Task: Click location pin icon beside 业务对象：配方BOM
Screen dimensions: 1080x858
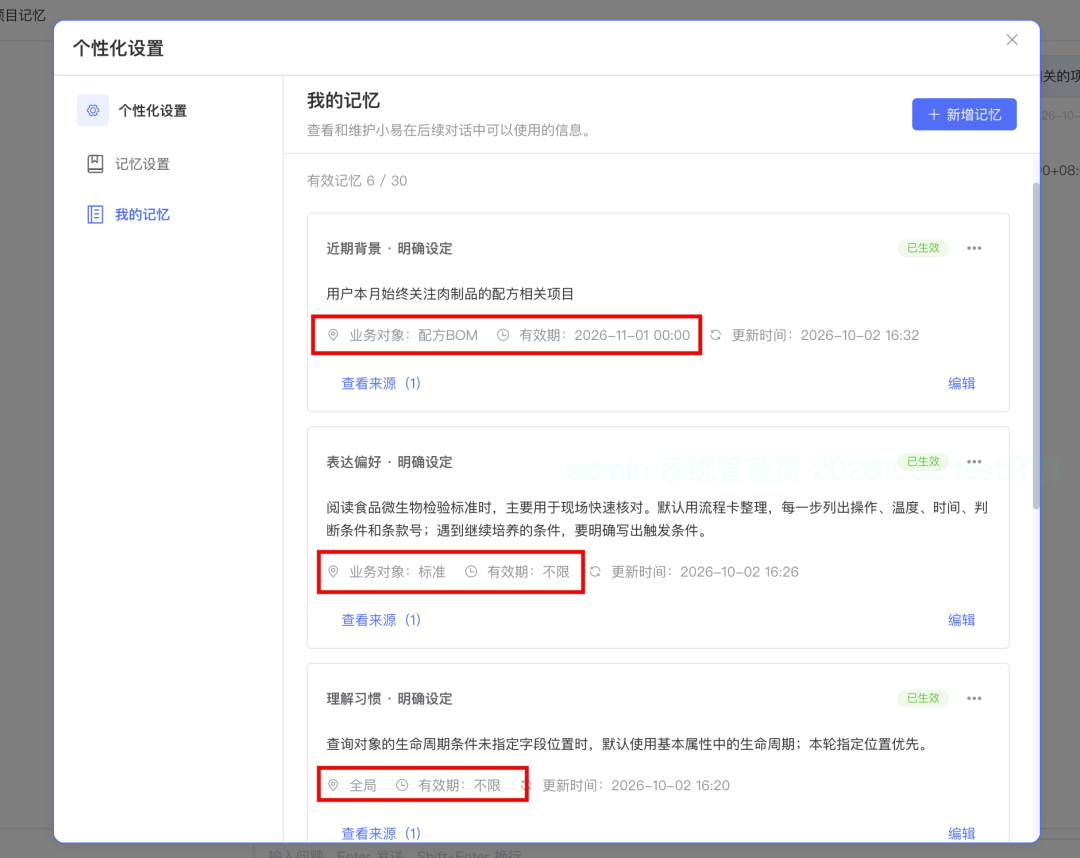Action: pos(333,335)
